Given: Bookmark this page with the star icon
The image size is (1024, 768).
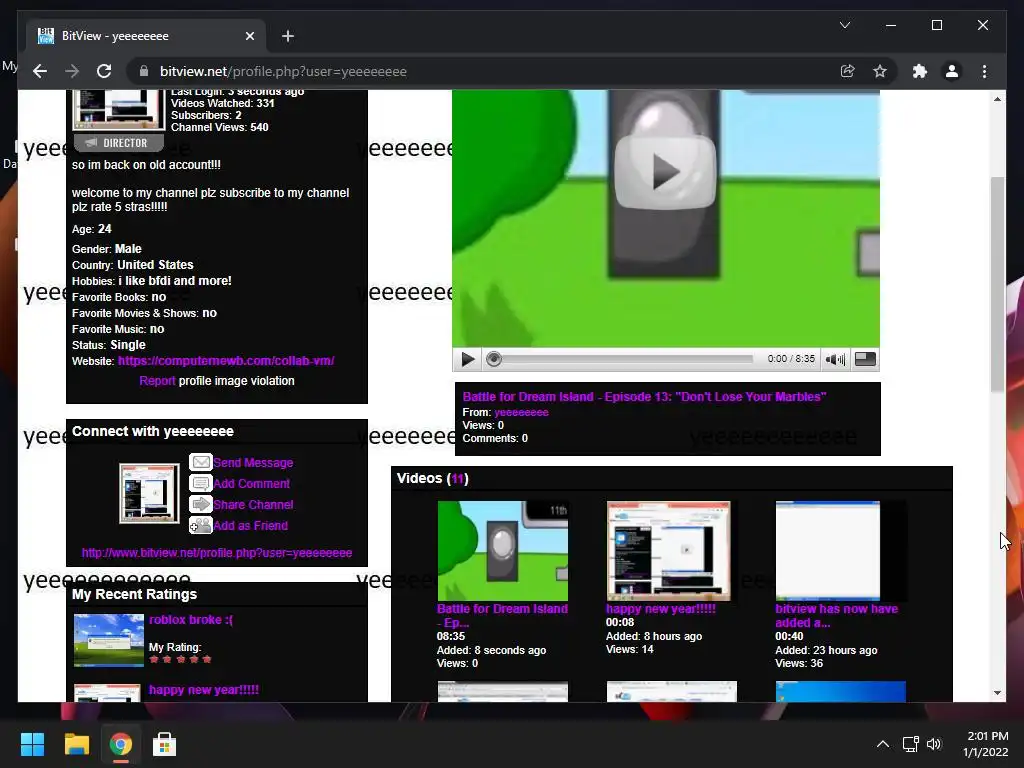Looking at the screenshot, I should [x=880, y=71].
